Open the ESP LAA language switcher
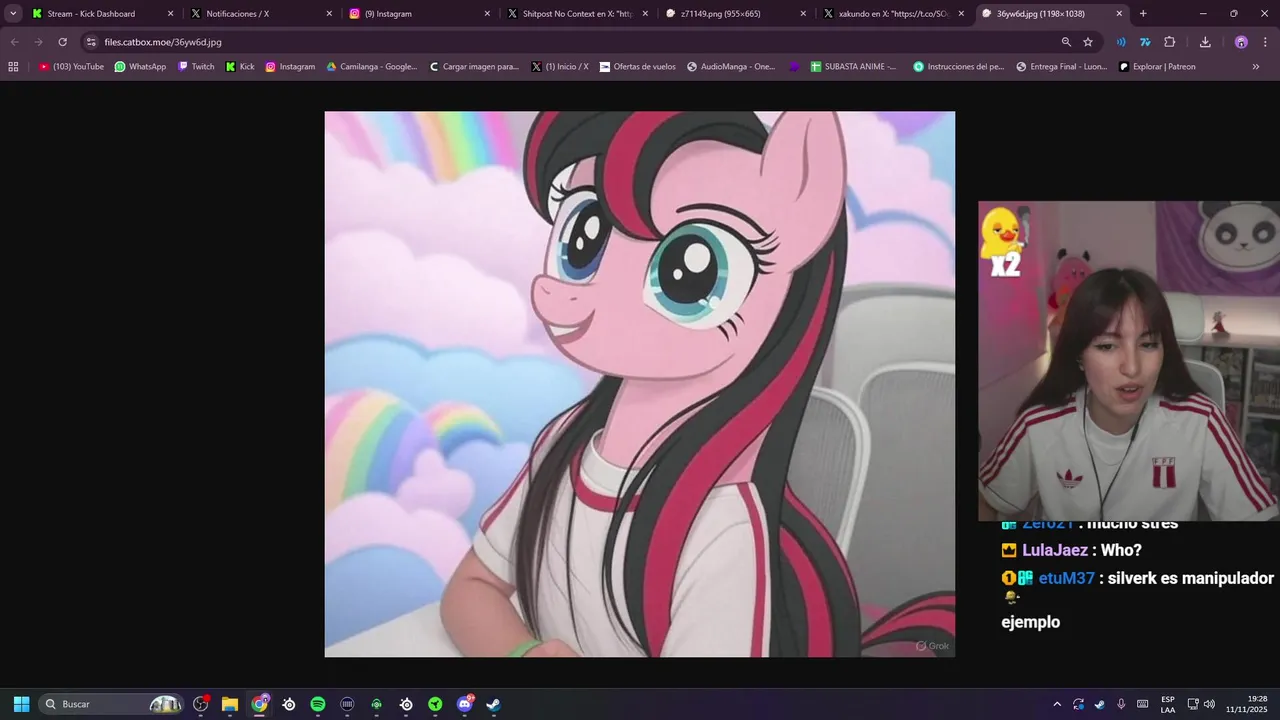This screenshot has height=720, width=1280. [x=1168, y=704]
